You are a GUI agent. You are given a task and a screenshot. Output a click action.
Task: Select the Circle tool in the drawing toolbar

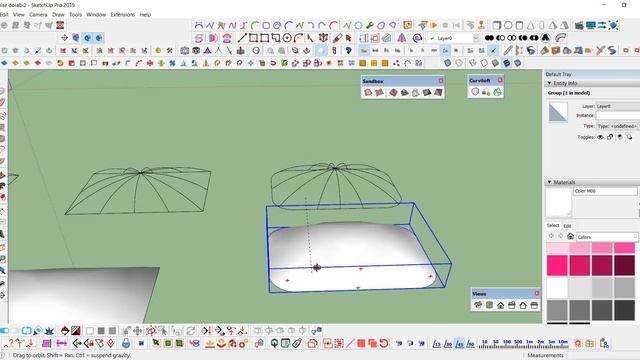point(287,38)
